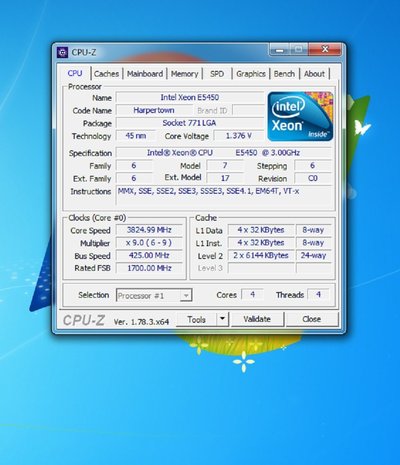Open the Processor #1 selection dropdown
This screenshot has height=465, width=400.
[154, 295]
